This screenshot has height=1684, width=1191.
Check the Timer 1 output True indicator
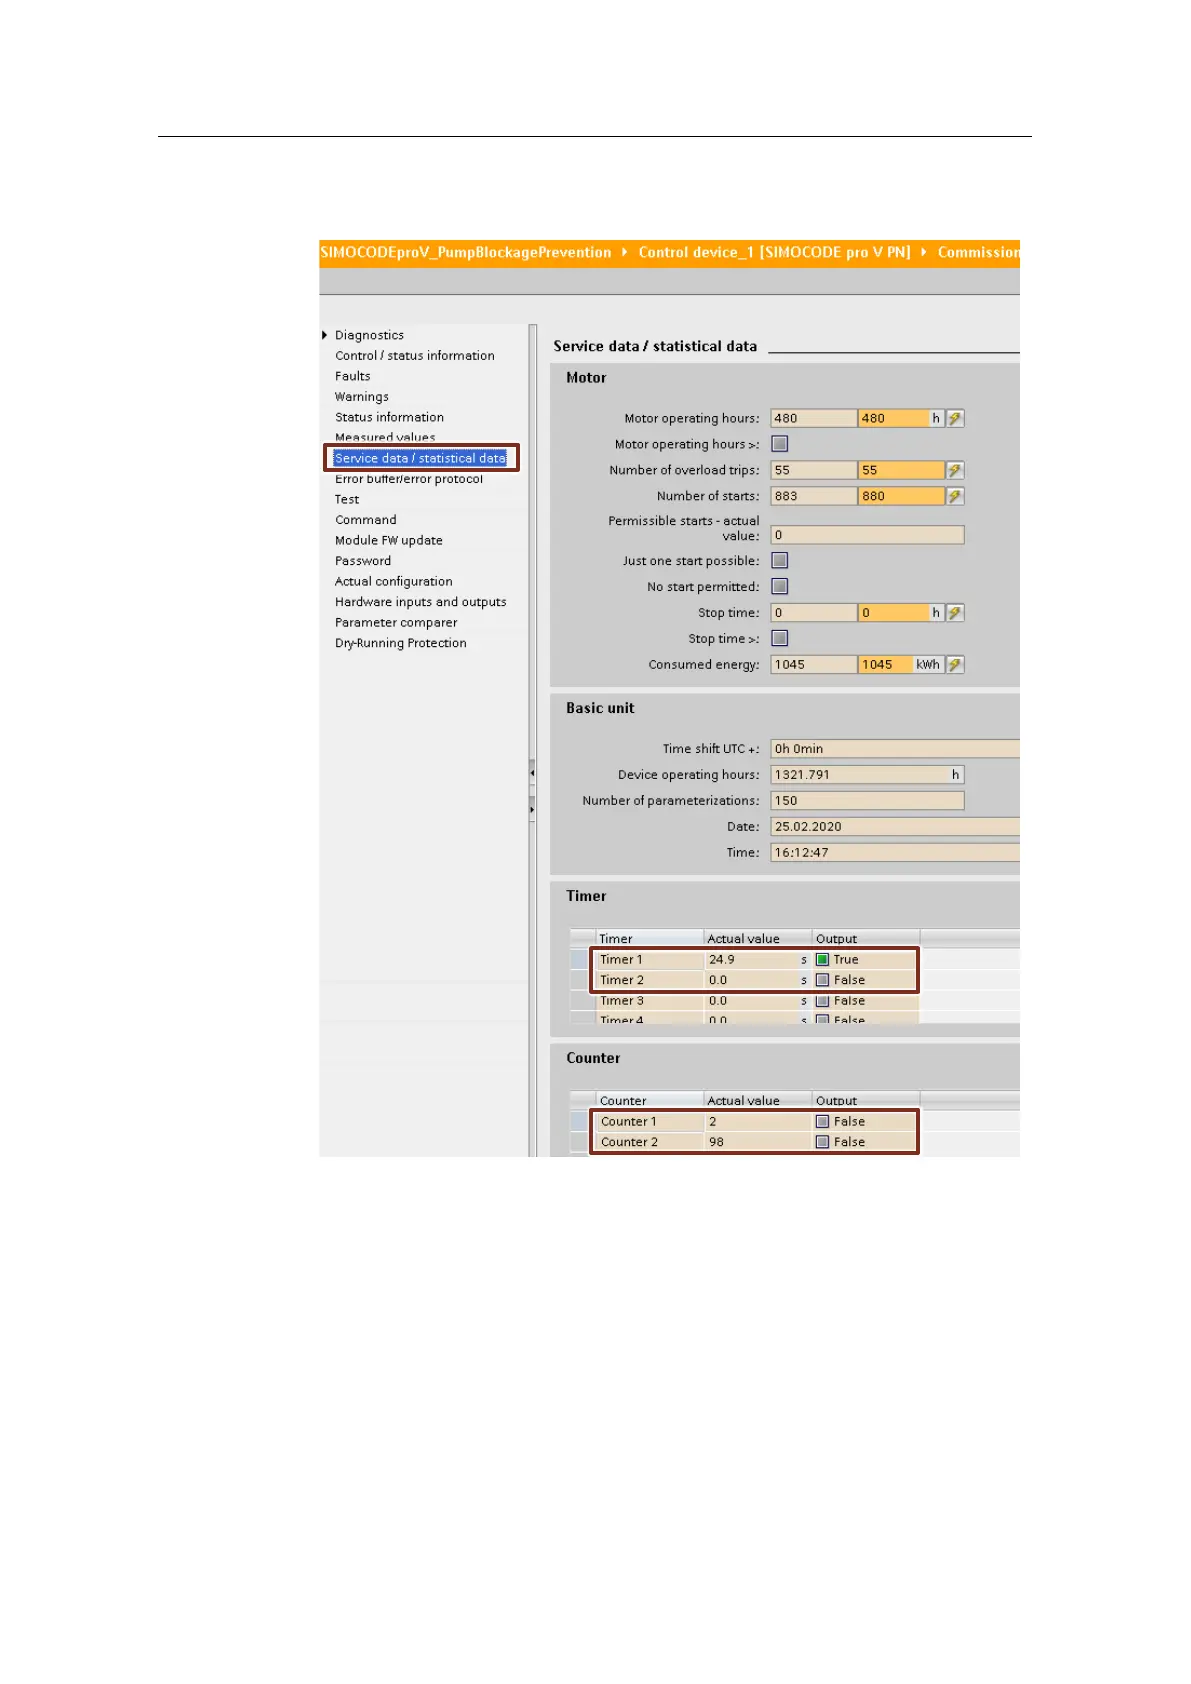click(823, 960)
